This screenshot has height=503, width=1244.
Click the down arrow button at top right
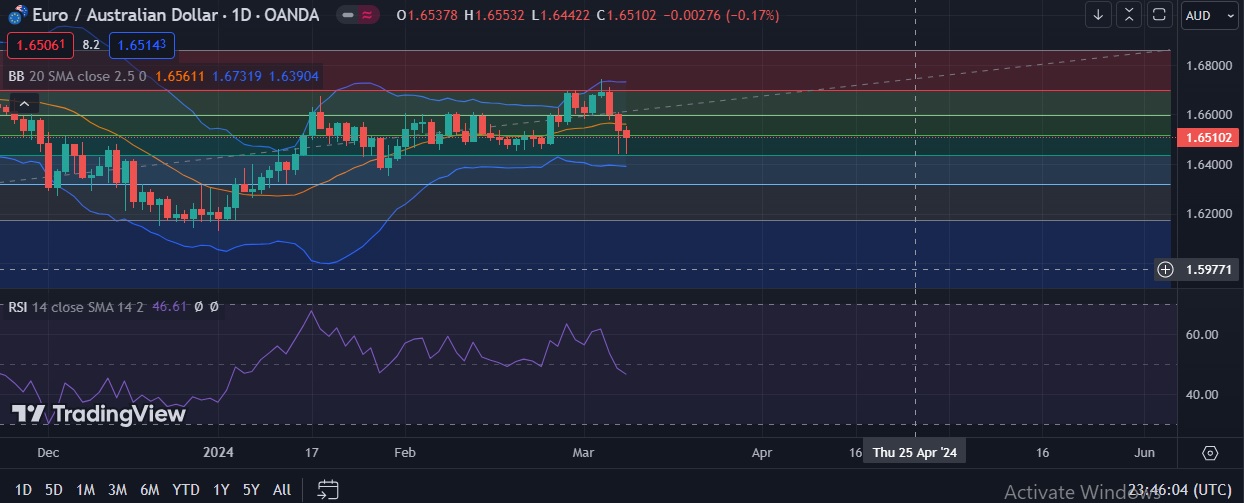1099,15
